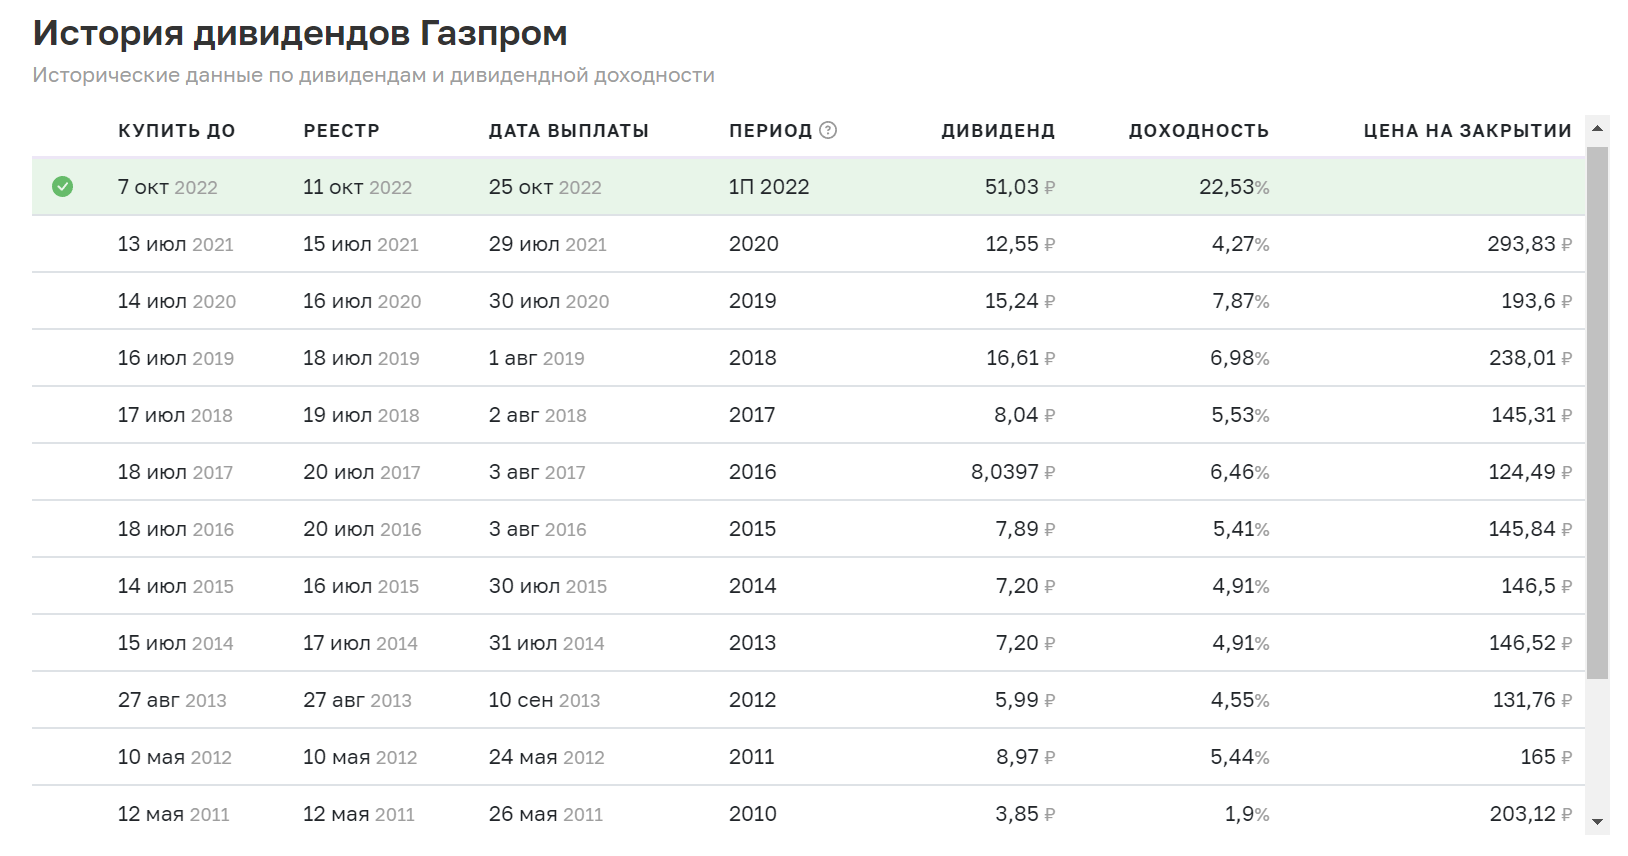The height and width of the screenshot is (856, 1628).
Task: Click the ПЕРИОД column header
Action: pyautogui.click(x=770, y=131)
